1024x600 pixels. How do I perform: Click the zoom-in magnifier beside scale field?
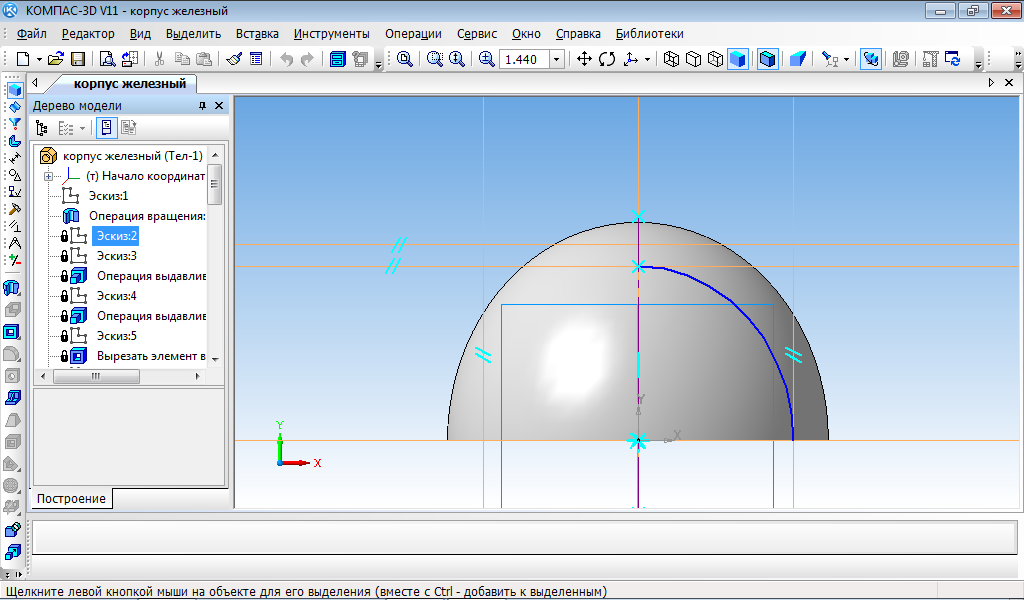pyautogui.click(x=486, y=59)
